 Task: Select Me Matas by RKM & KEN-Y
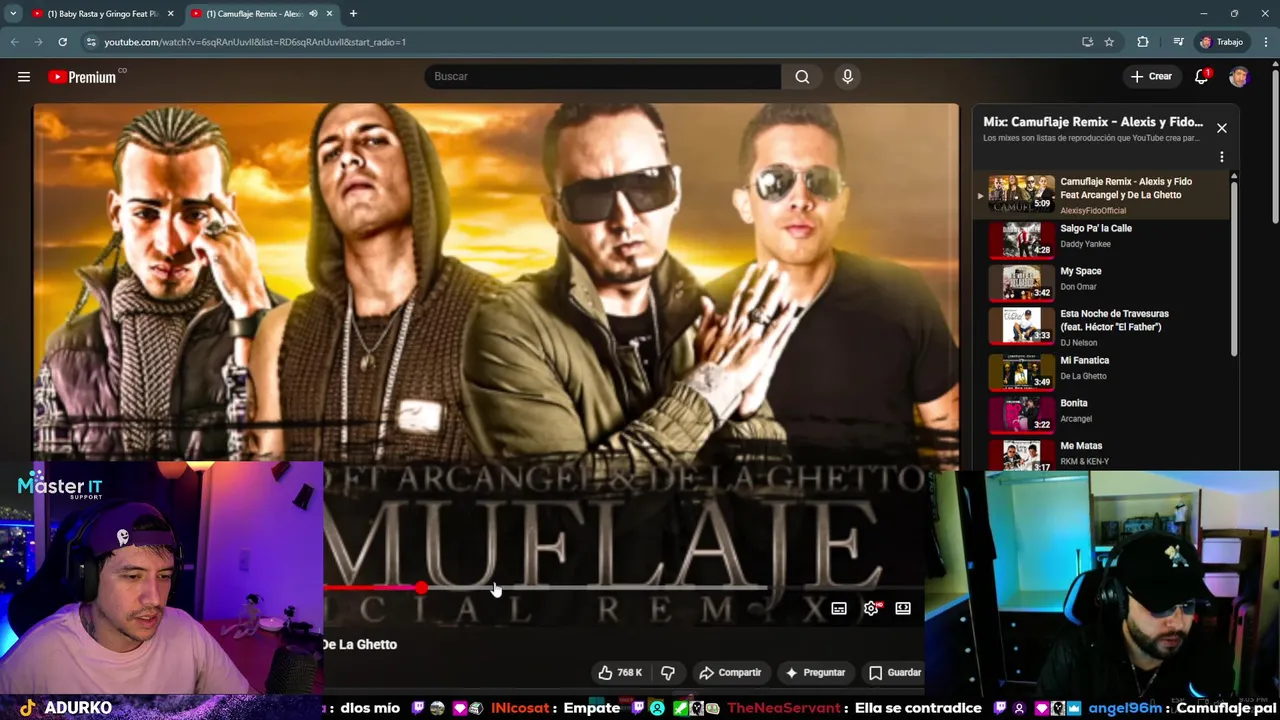click(1101, 453)
